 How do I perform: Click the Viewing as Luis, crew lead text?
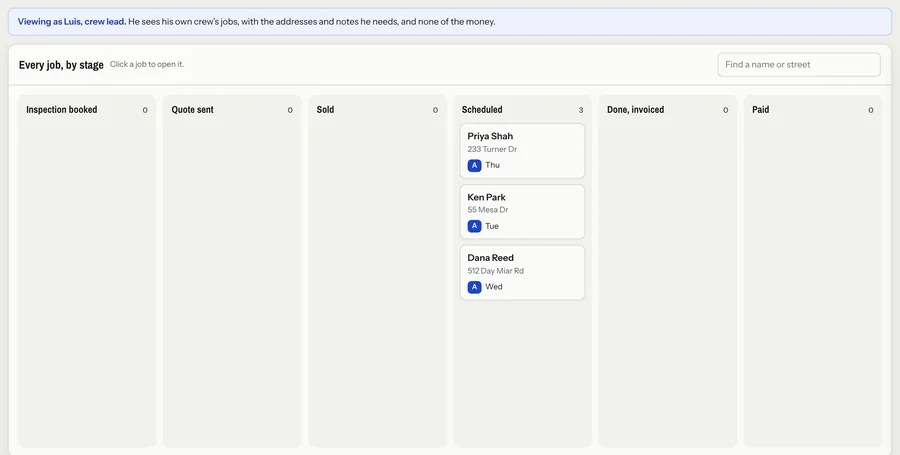tap(72, 22)
